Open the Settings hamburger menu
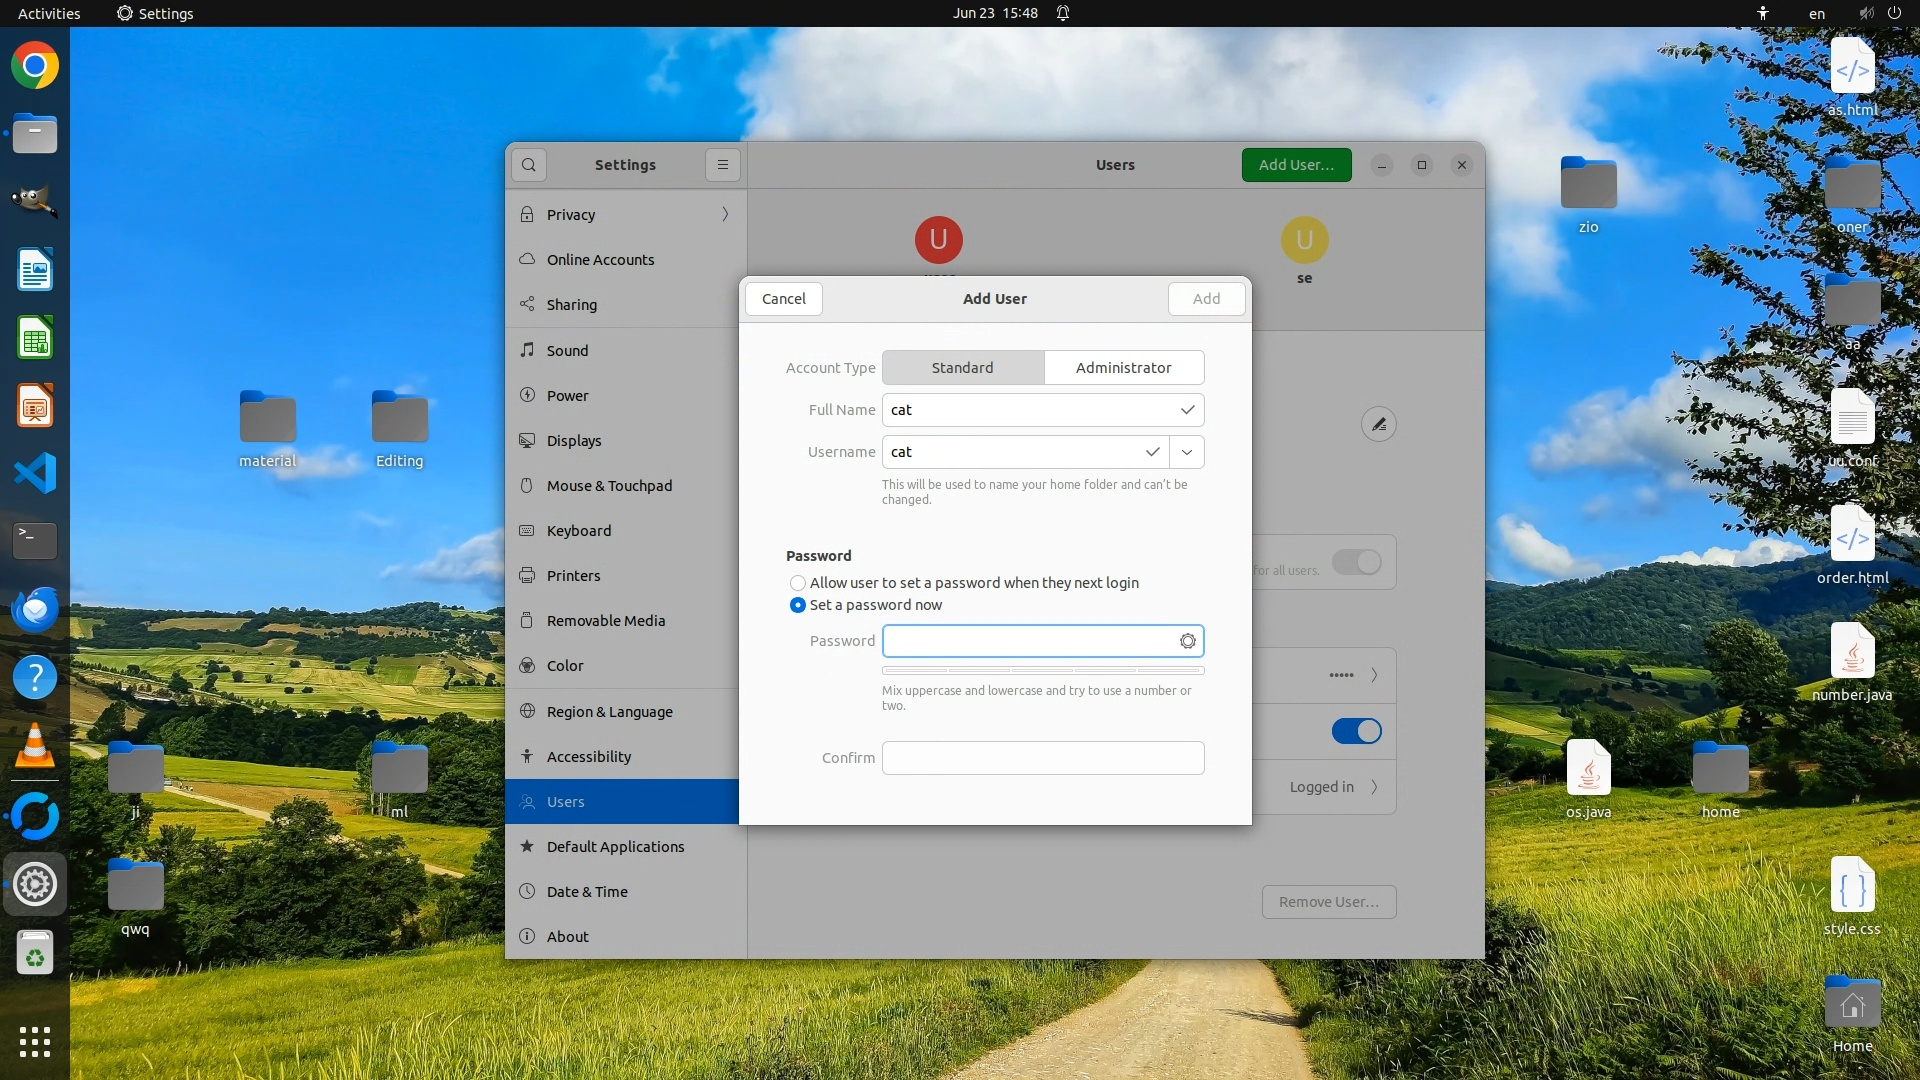The width and height of the screenshot is (1920, 1080). pos(722,165)
